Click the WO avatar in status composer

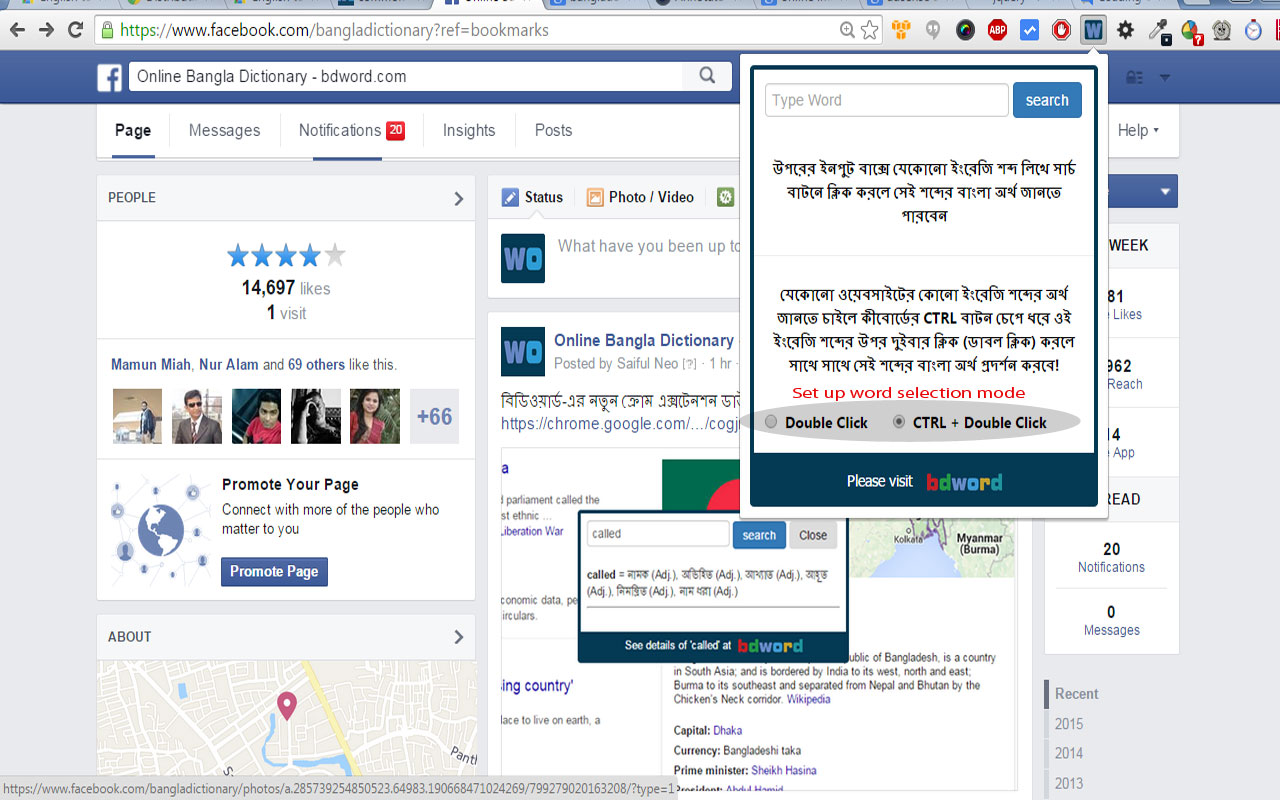click(x=523, y=258)
